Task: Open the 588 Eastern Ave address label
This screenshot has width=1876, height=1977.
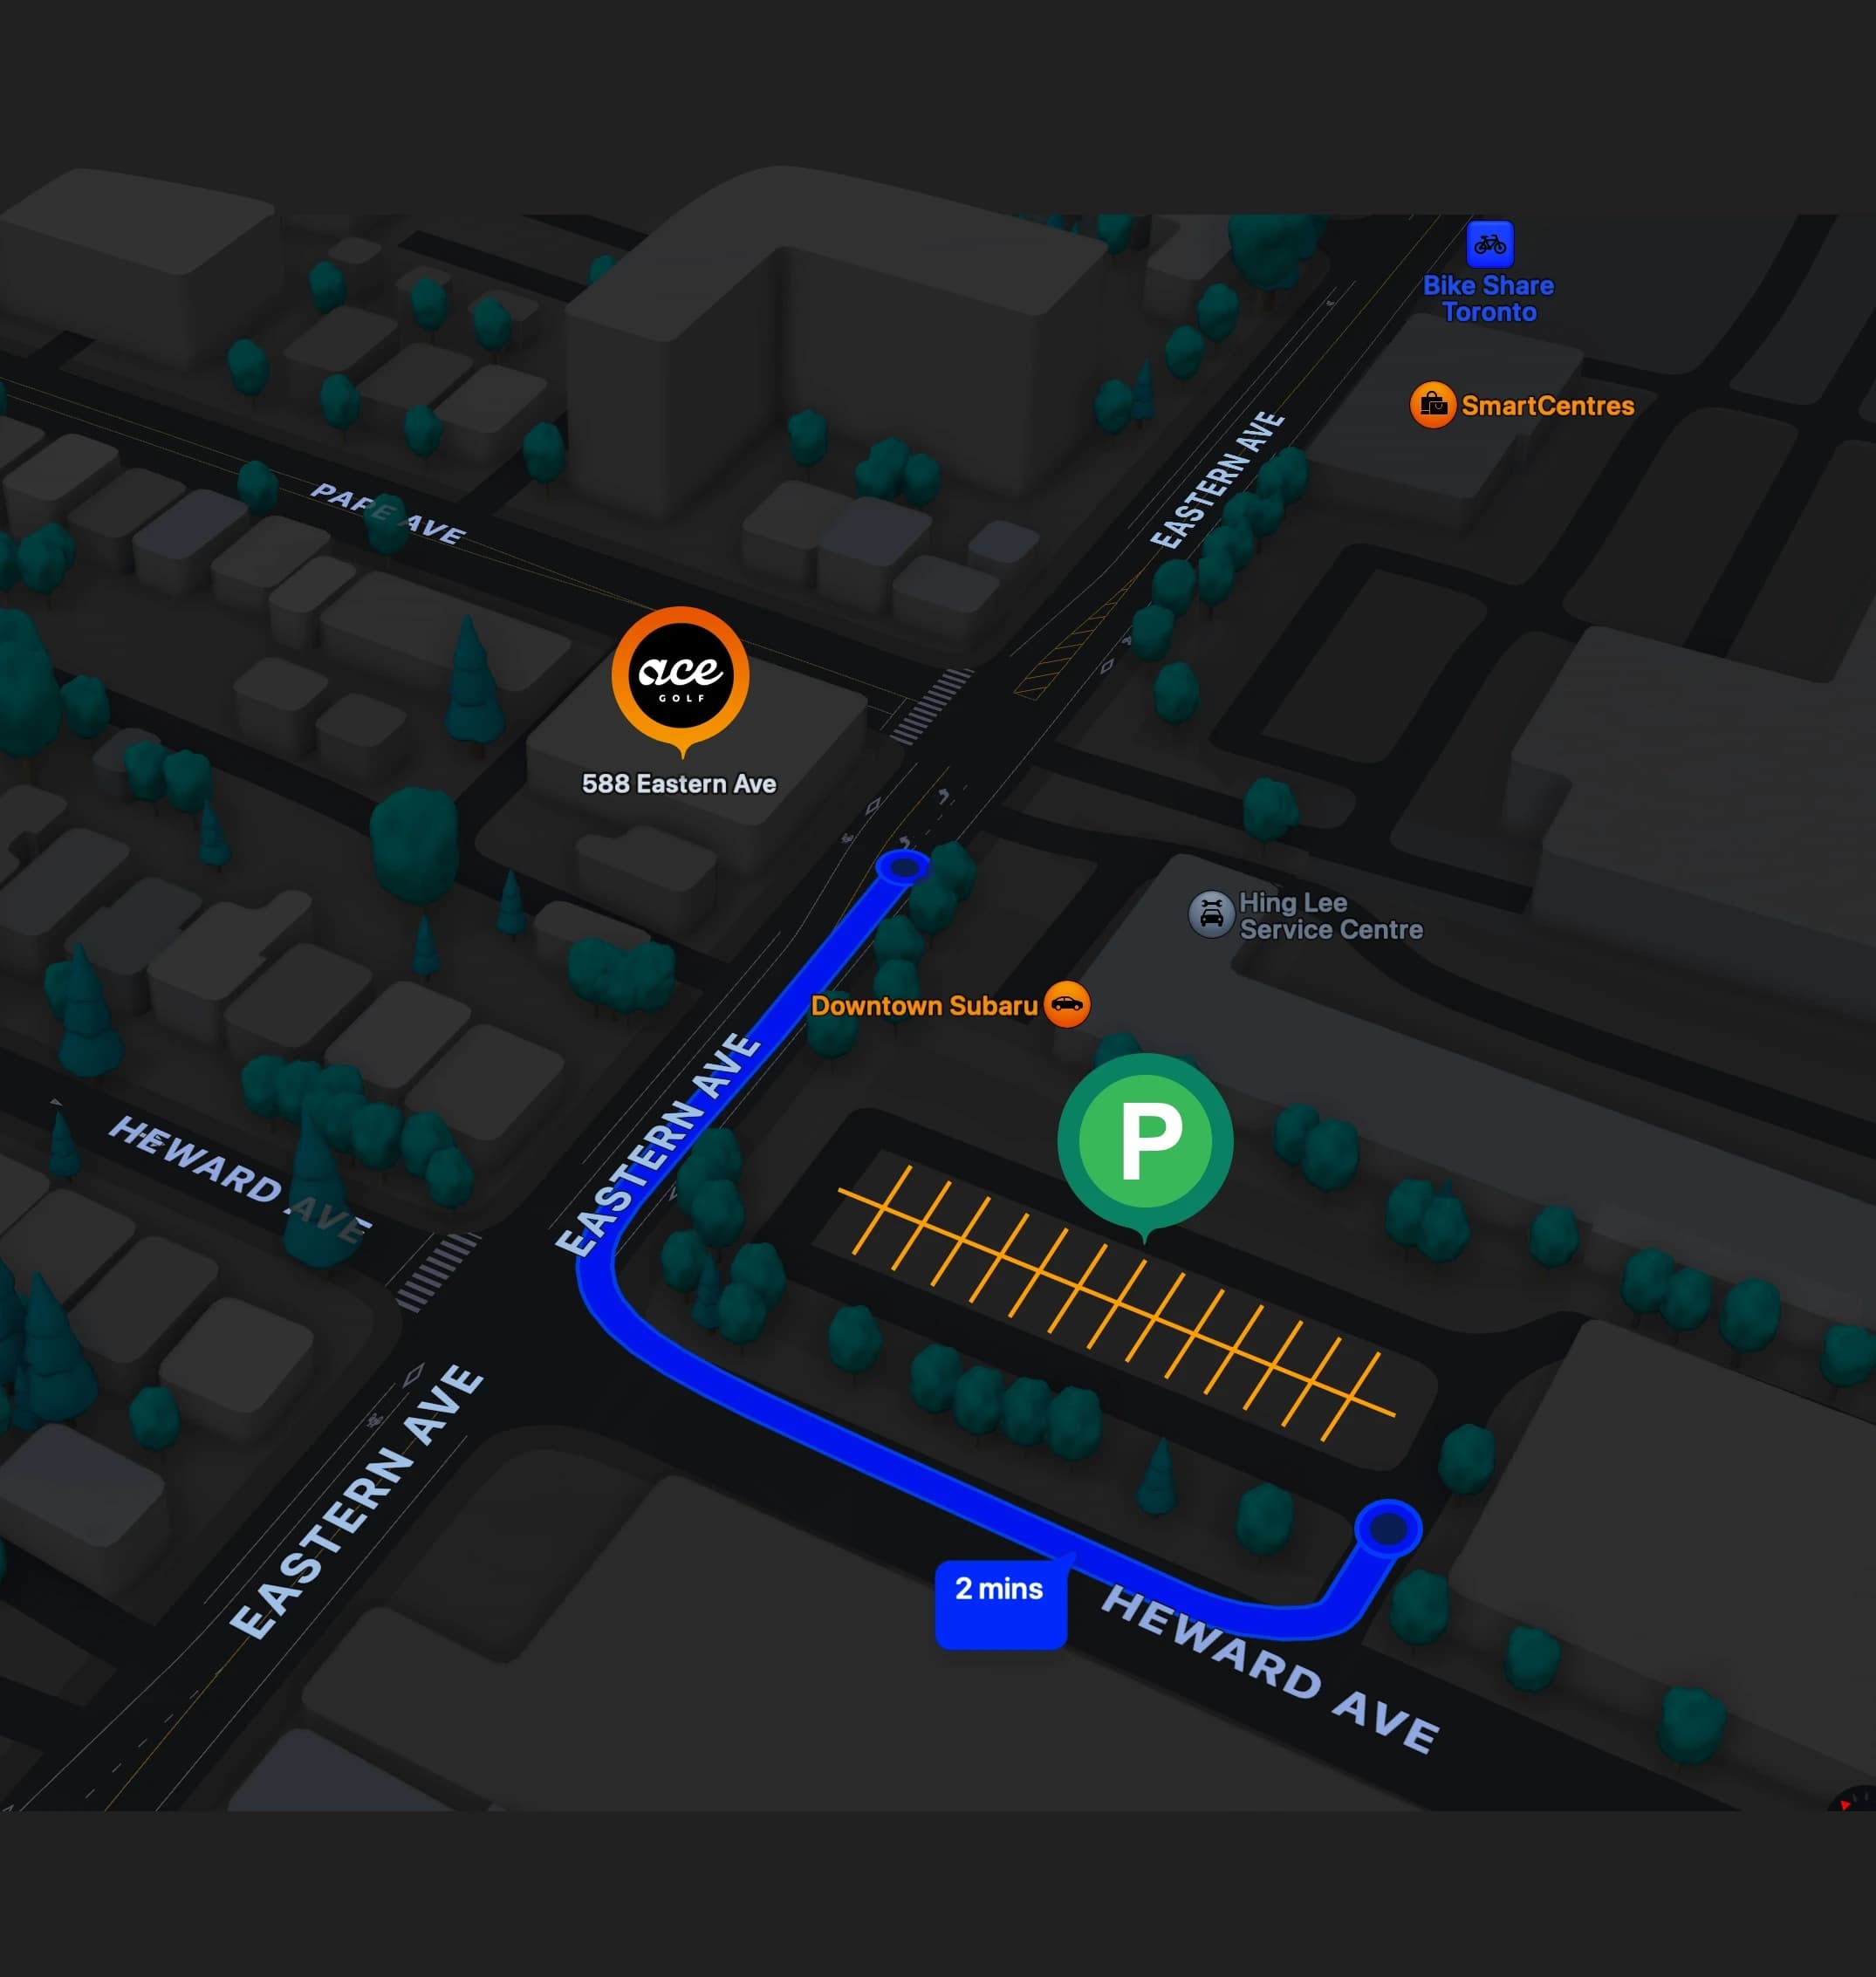Action: click(679, 784)
